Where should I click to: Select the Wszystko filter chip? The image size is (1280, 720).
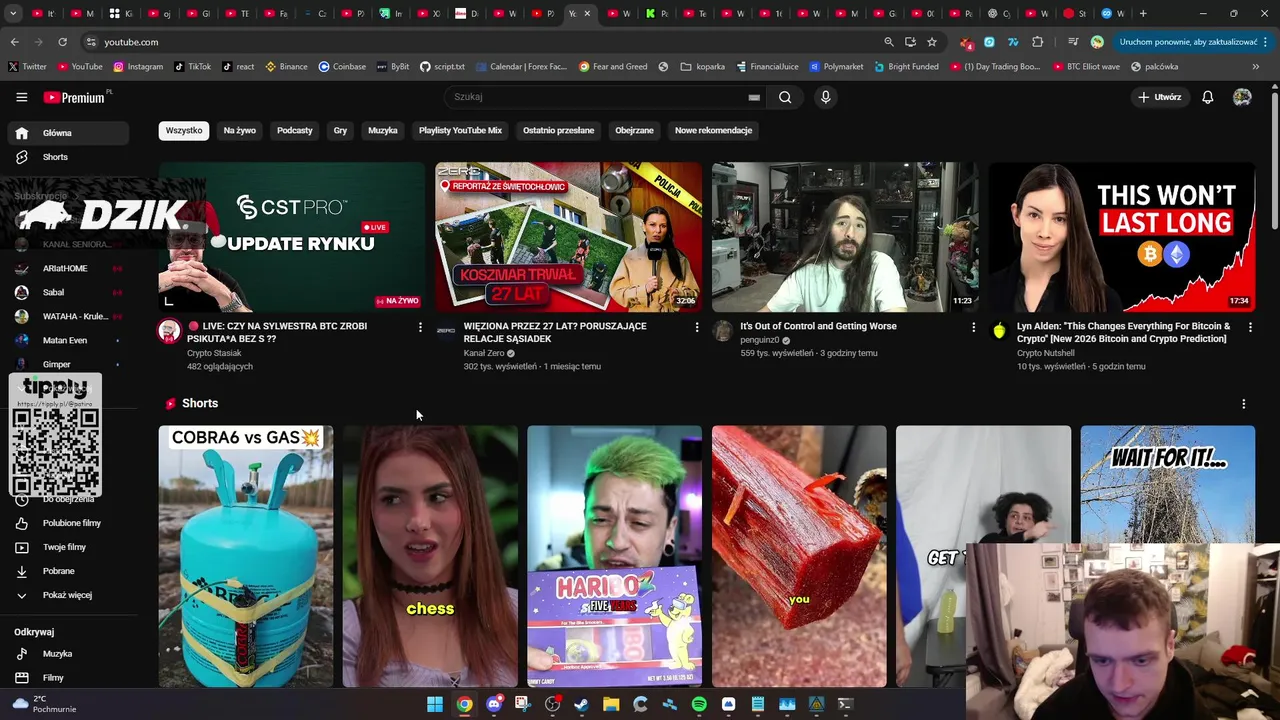184,130
